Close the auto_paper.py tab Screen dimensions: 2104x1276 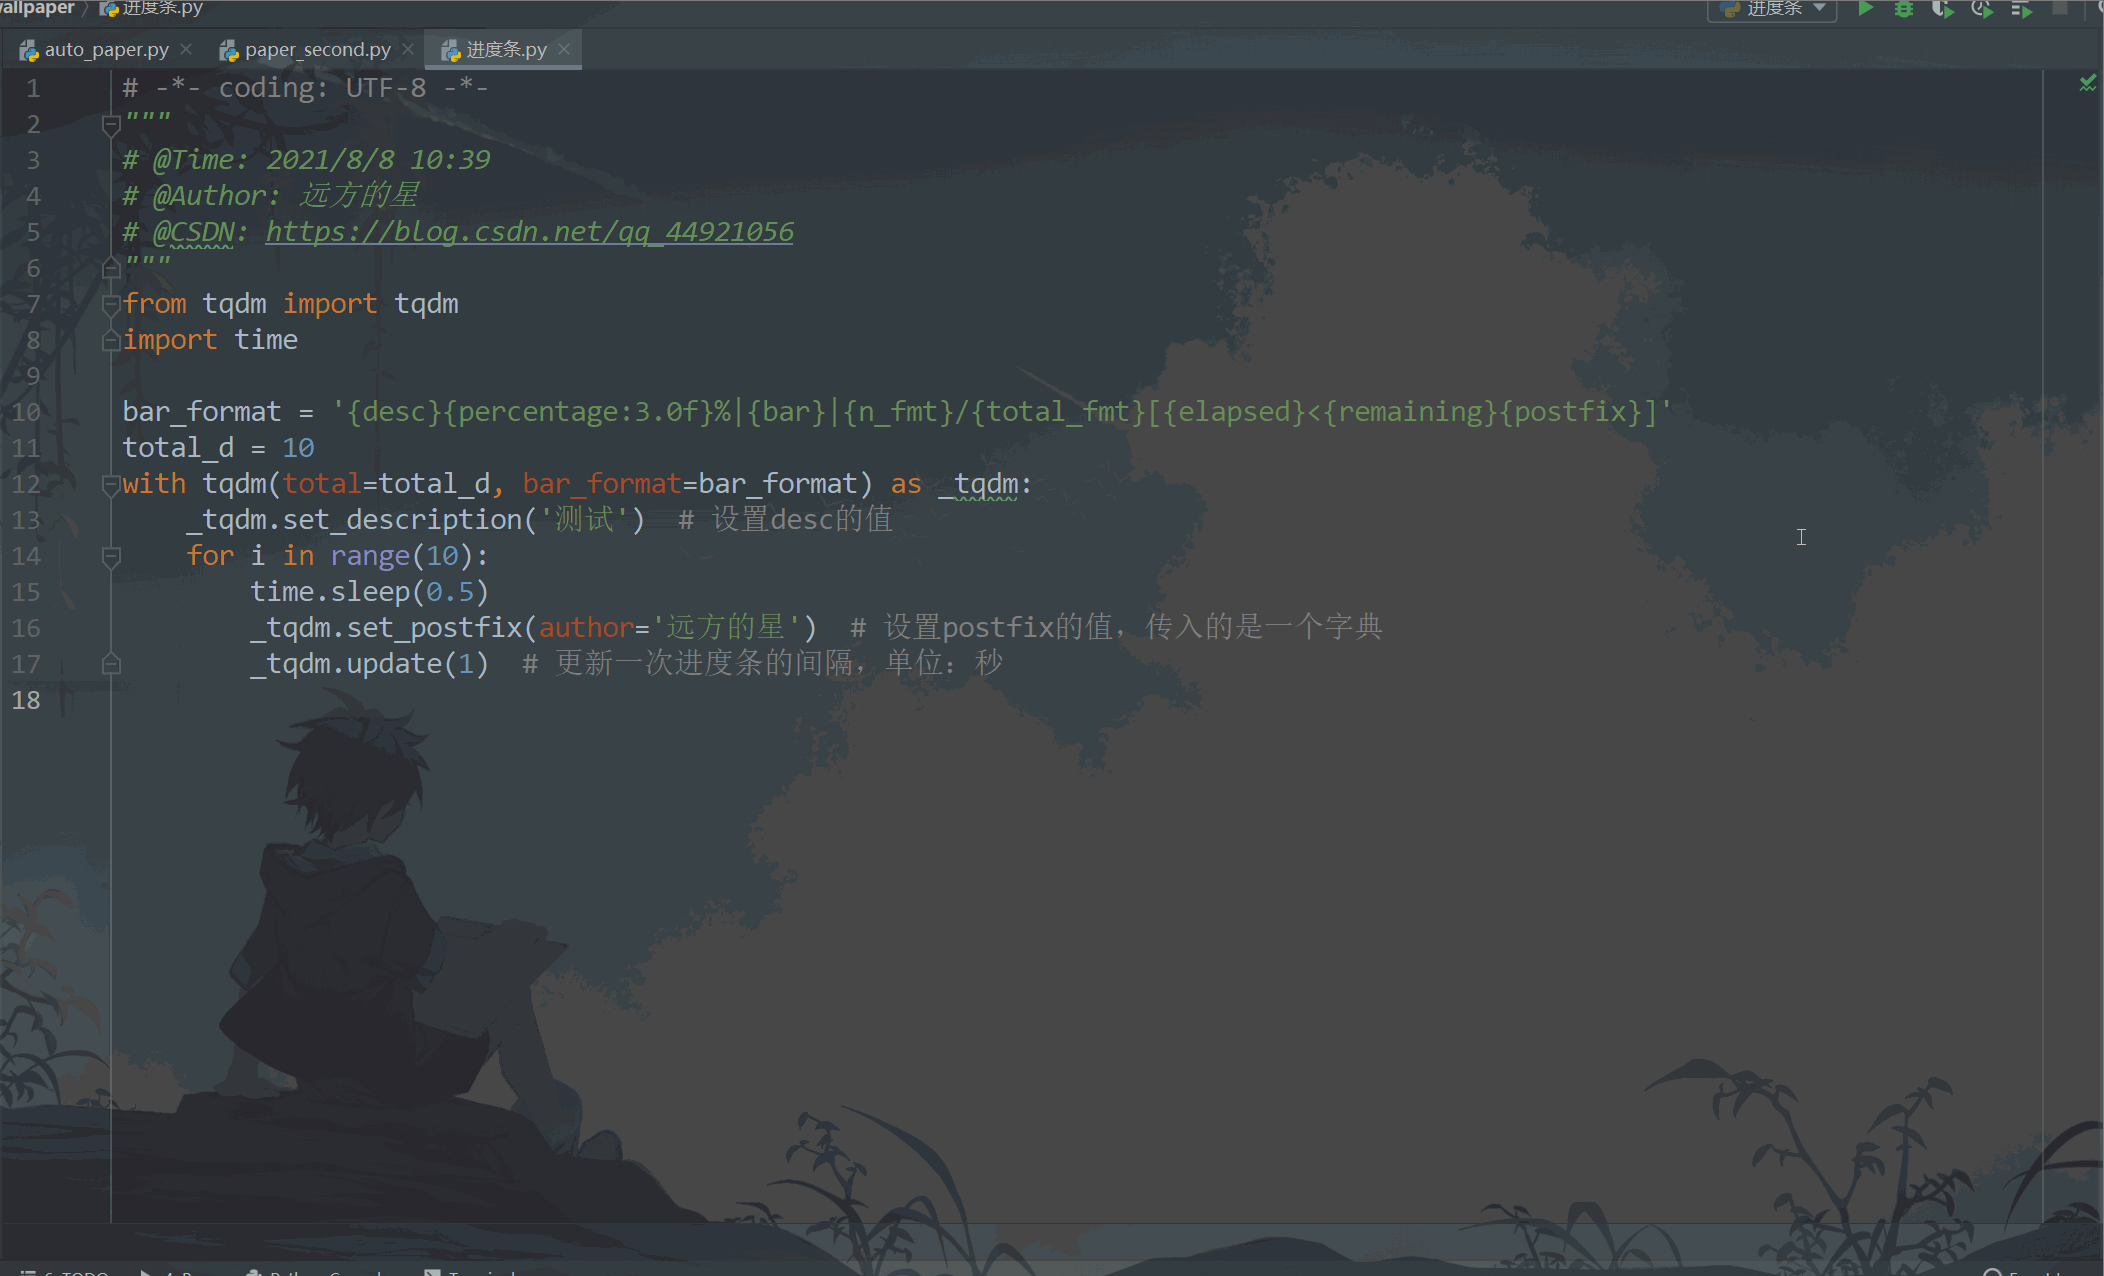(186, 49)
